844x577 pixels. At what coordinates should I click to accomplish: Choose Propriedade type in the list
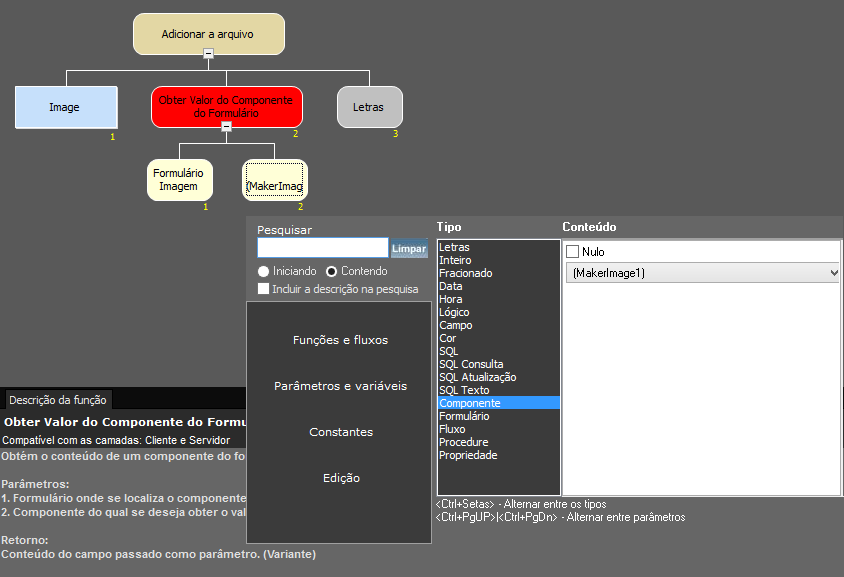point(468,455)
